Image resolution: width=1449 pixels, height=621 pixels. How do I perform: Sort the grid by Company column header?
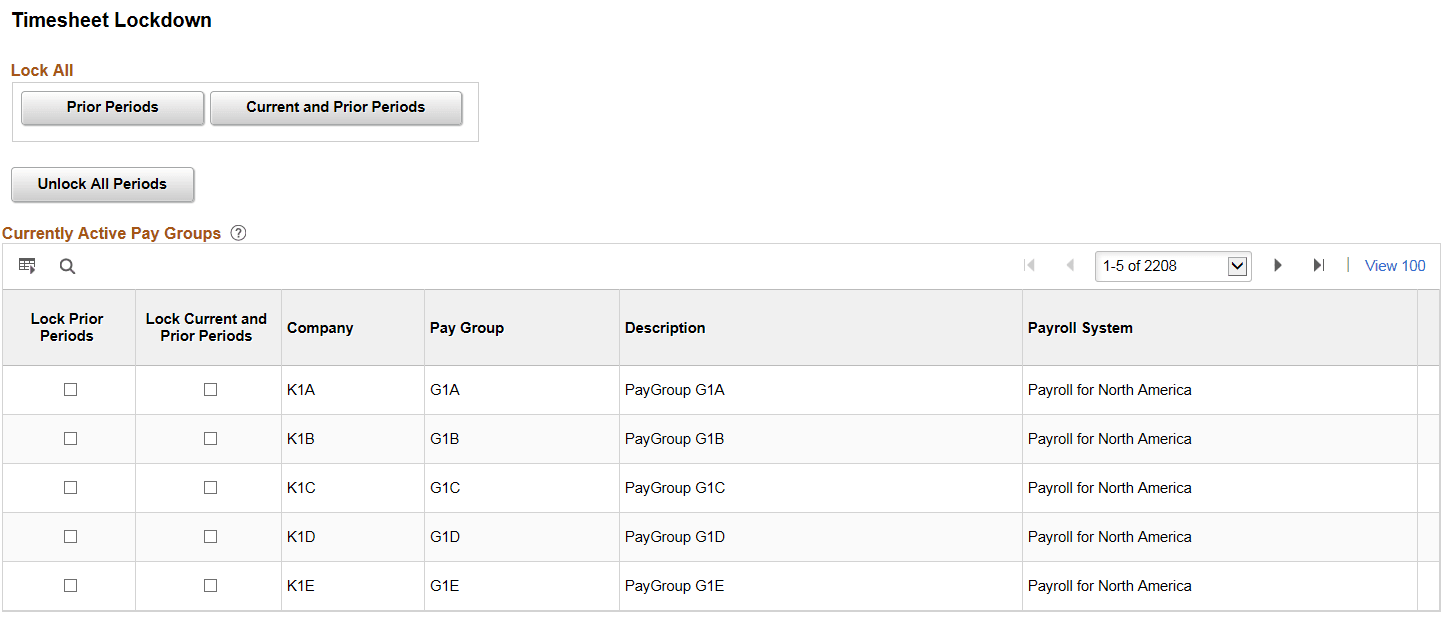click(320, 327)
